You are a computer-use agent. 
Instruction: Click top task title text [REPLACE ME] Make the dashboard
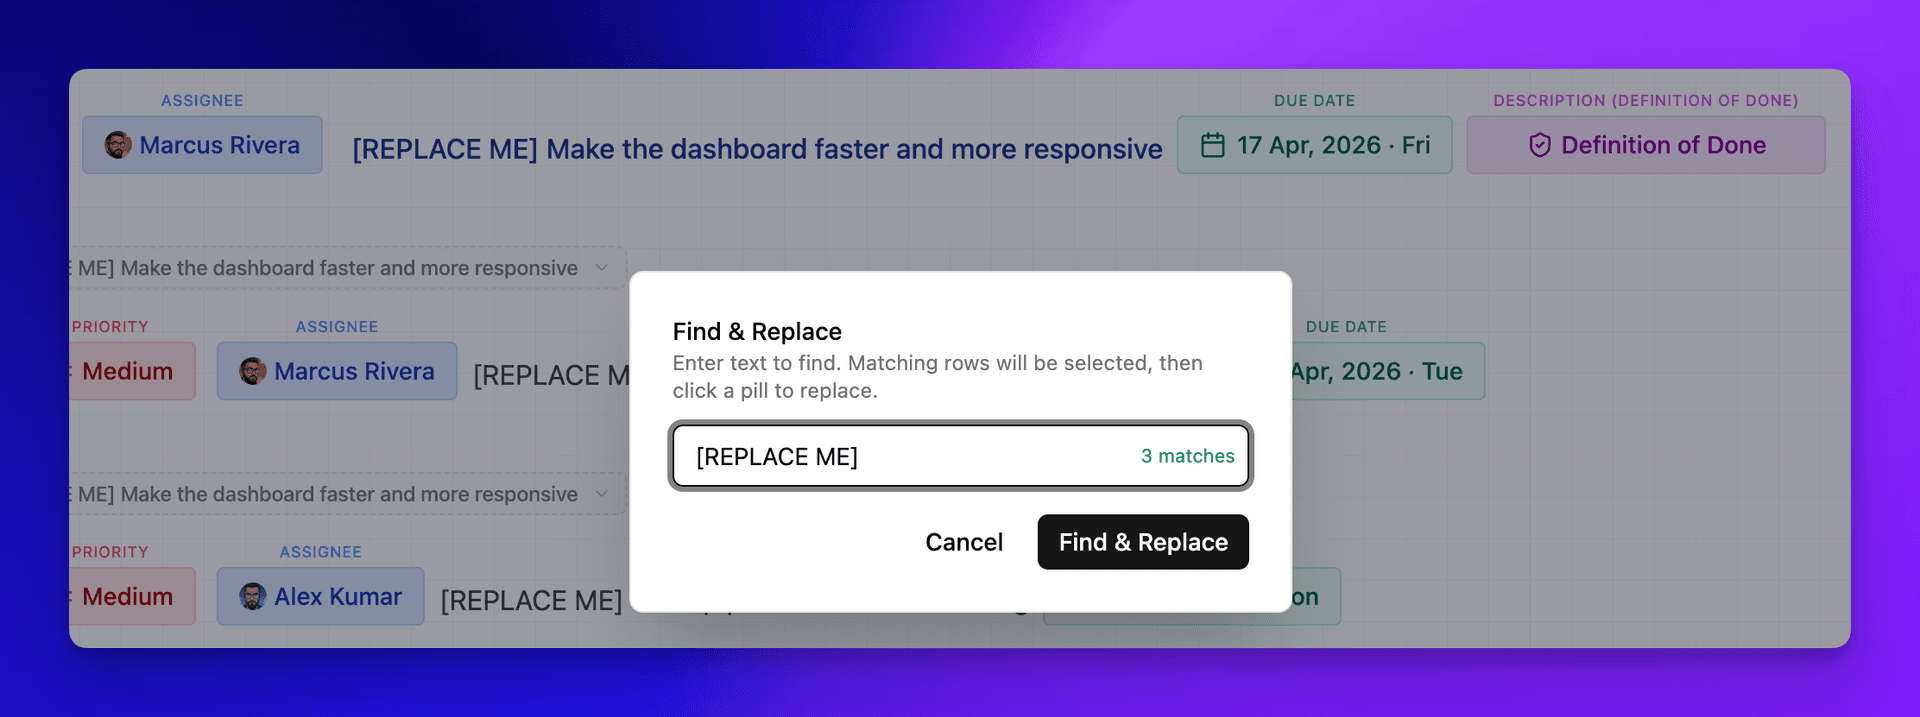(x=757, y=149)
